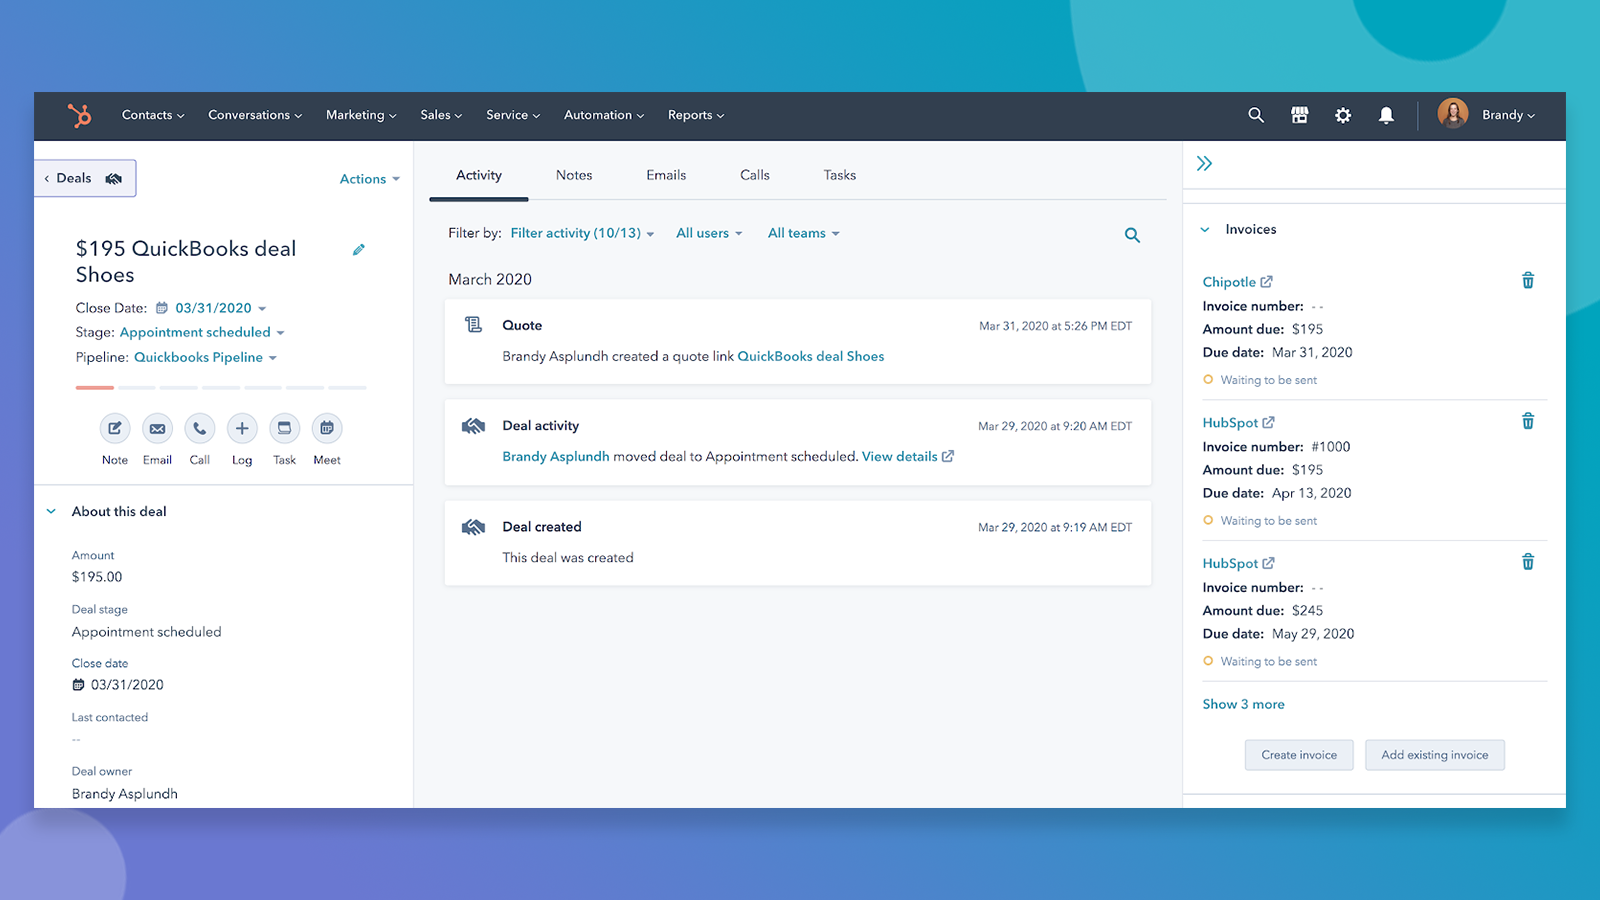Image resolution: width=1600 pixels, height=900 pixels.
Task: Click the Amount $195.00 field
Action: pyautogui.click(x=97, y=577)
